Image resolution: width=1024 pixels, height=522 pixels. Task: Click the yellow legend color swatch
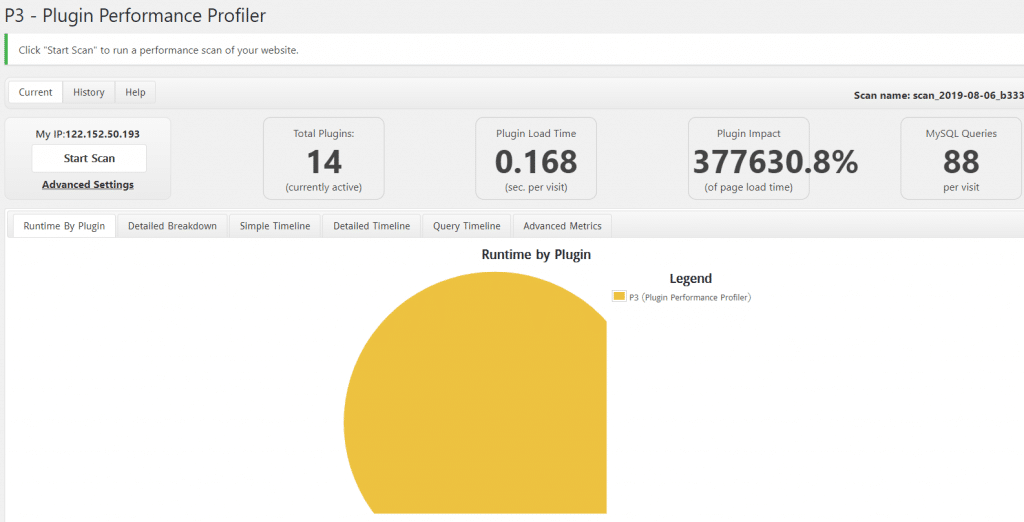(619, 296)
